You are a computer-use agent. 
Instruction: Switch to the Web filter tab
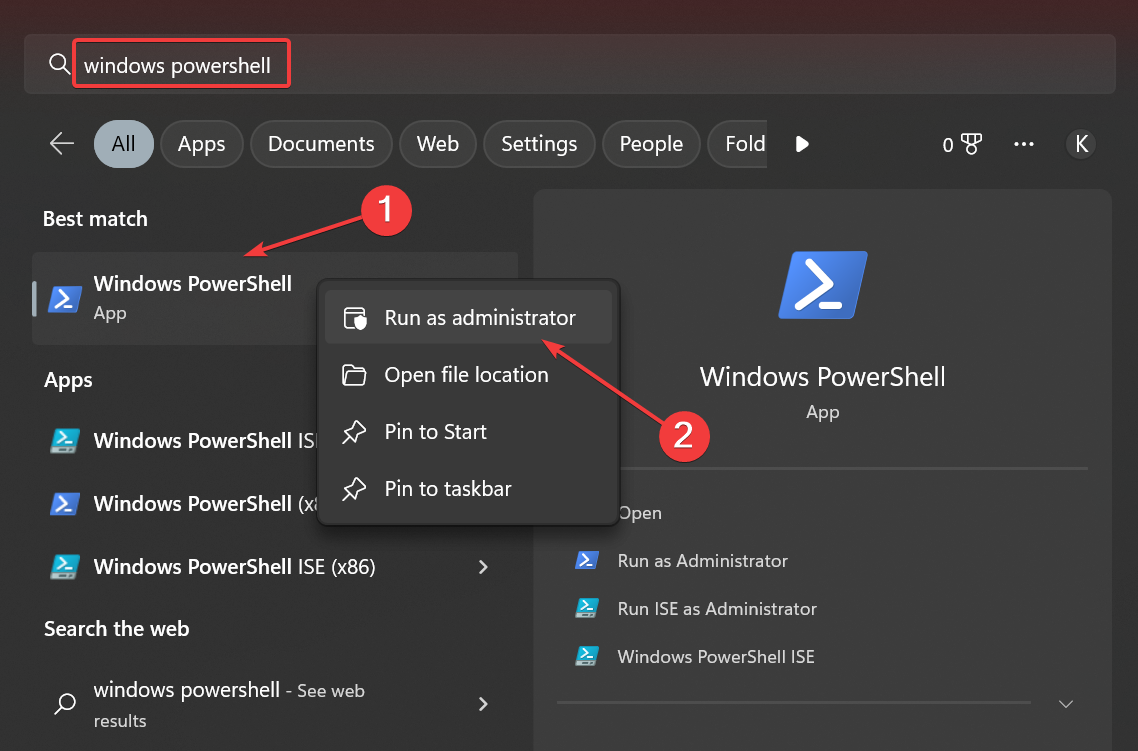[x=438, y=144]
